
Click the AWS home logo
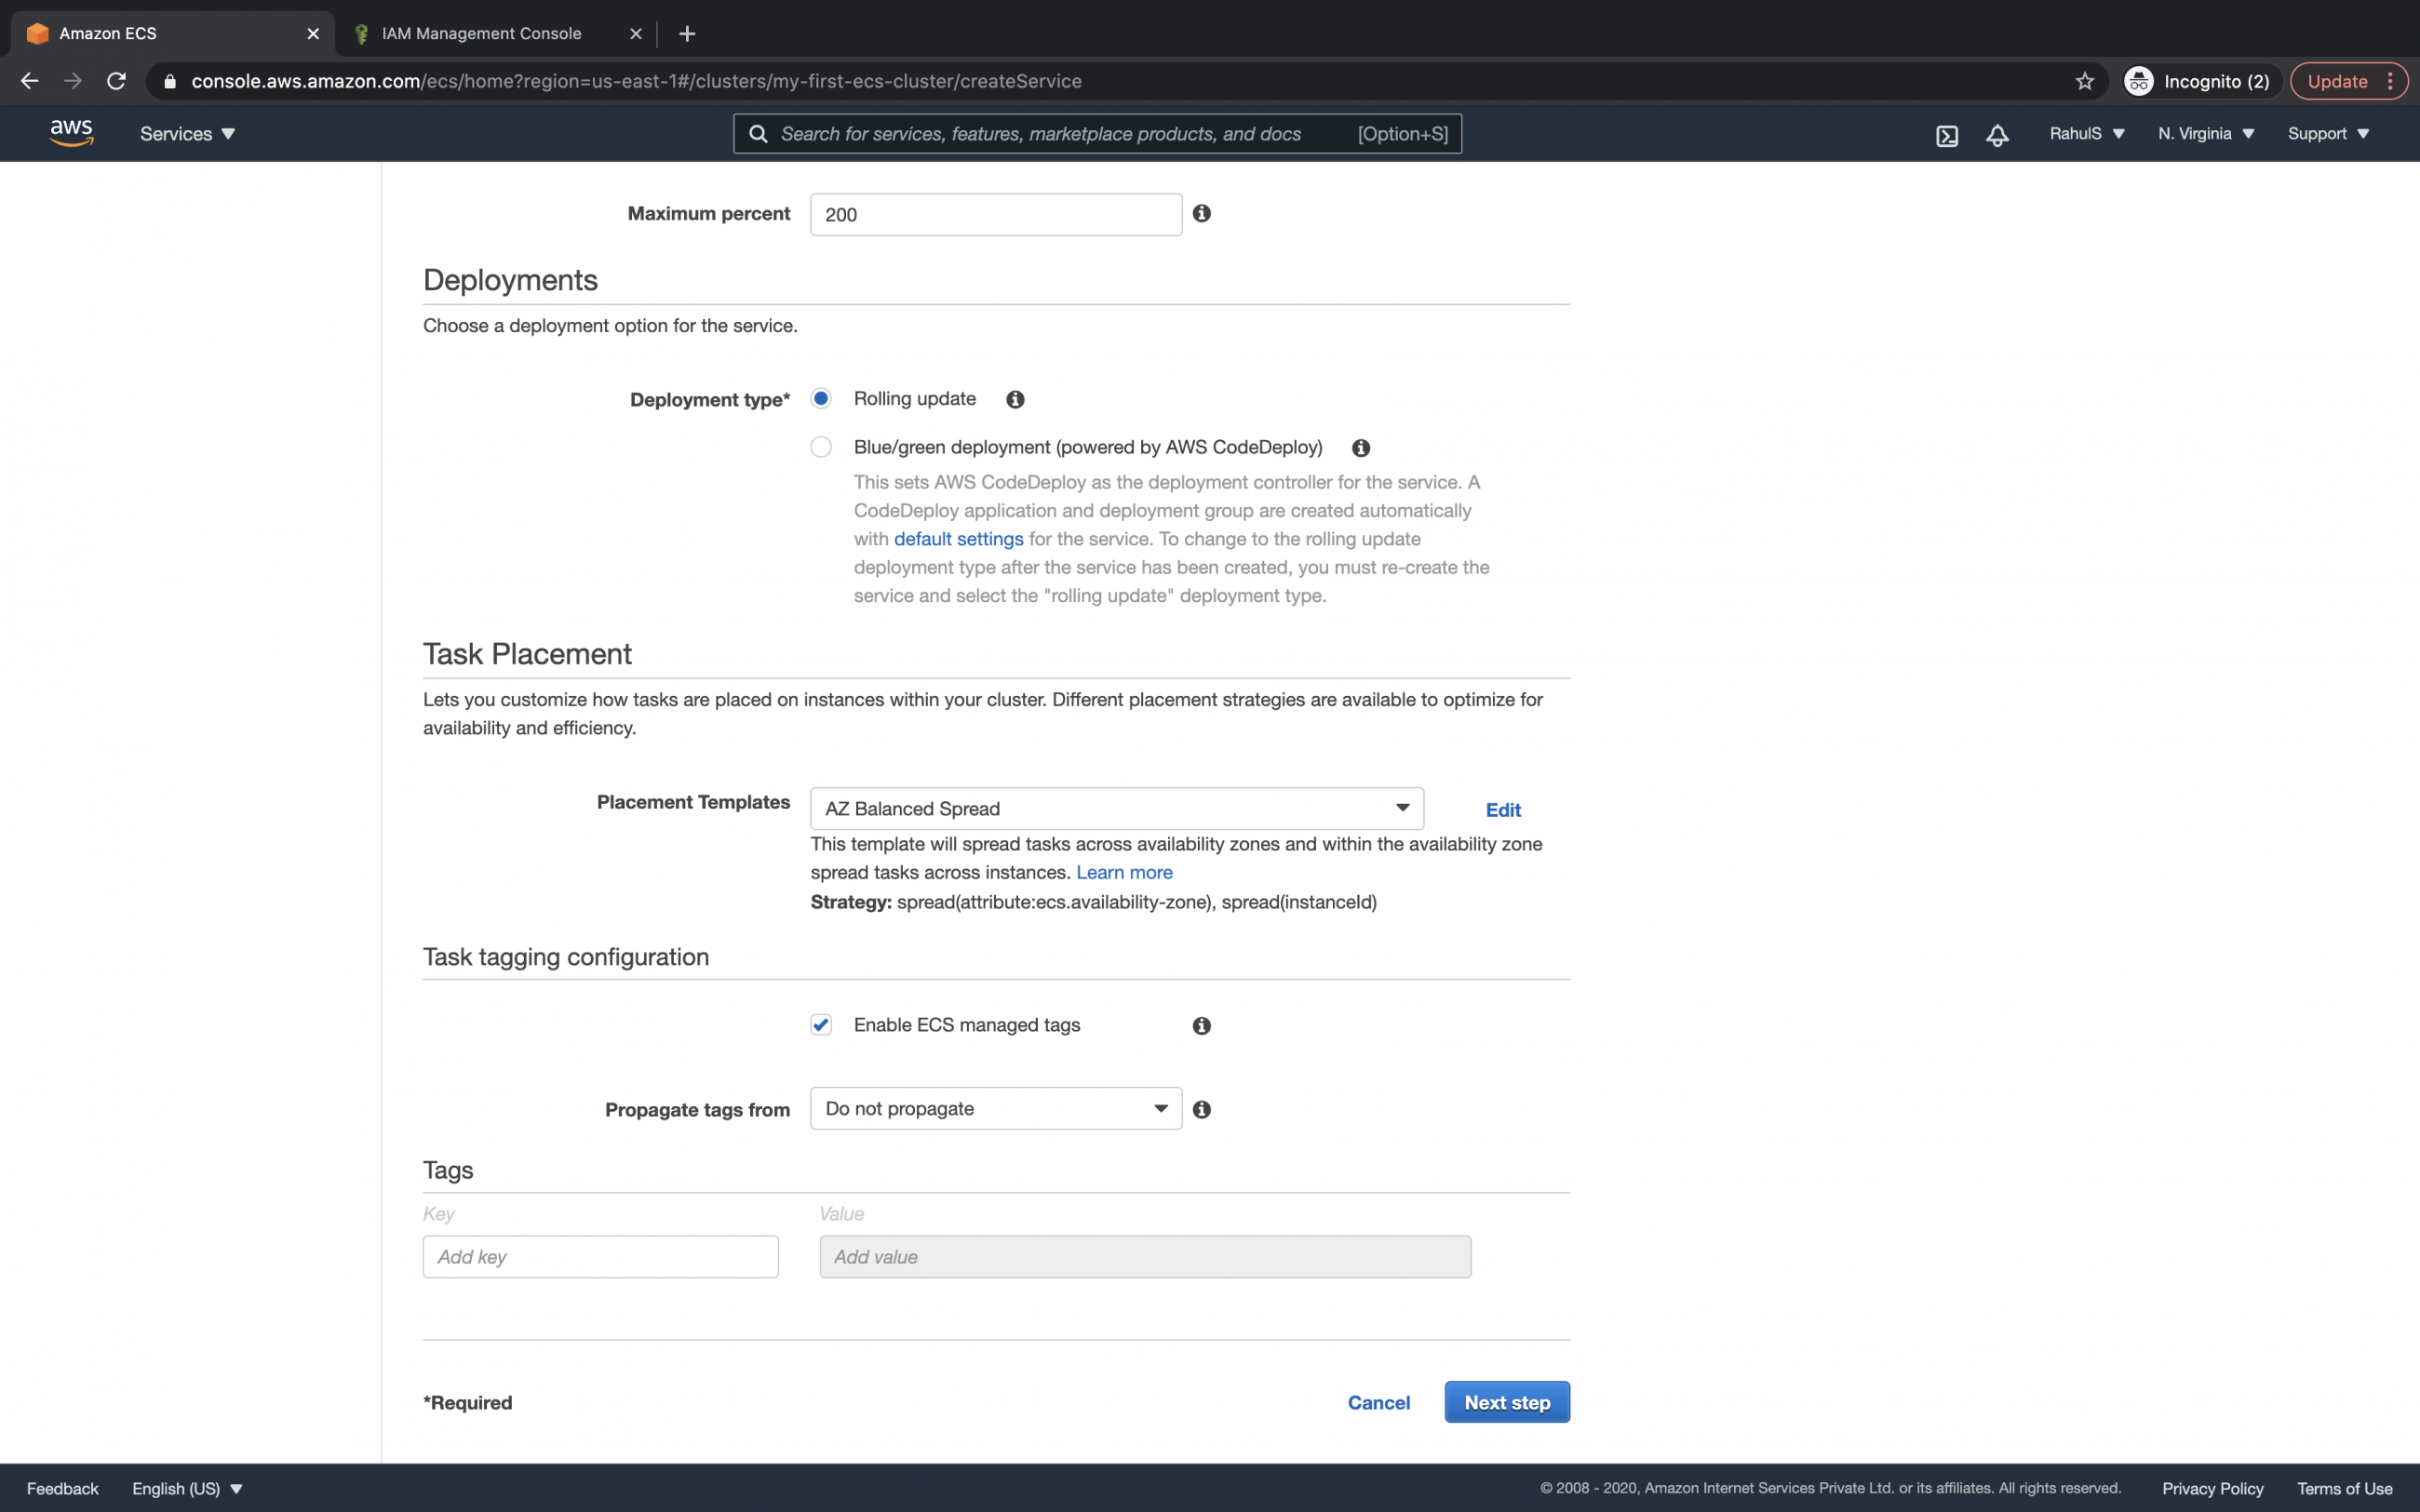[x=70, y=131]
